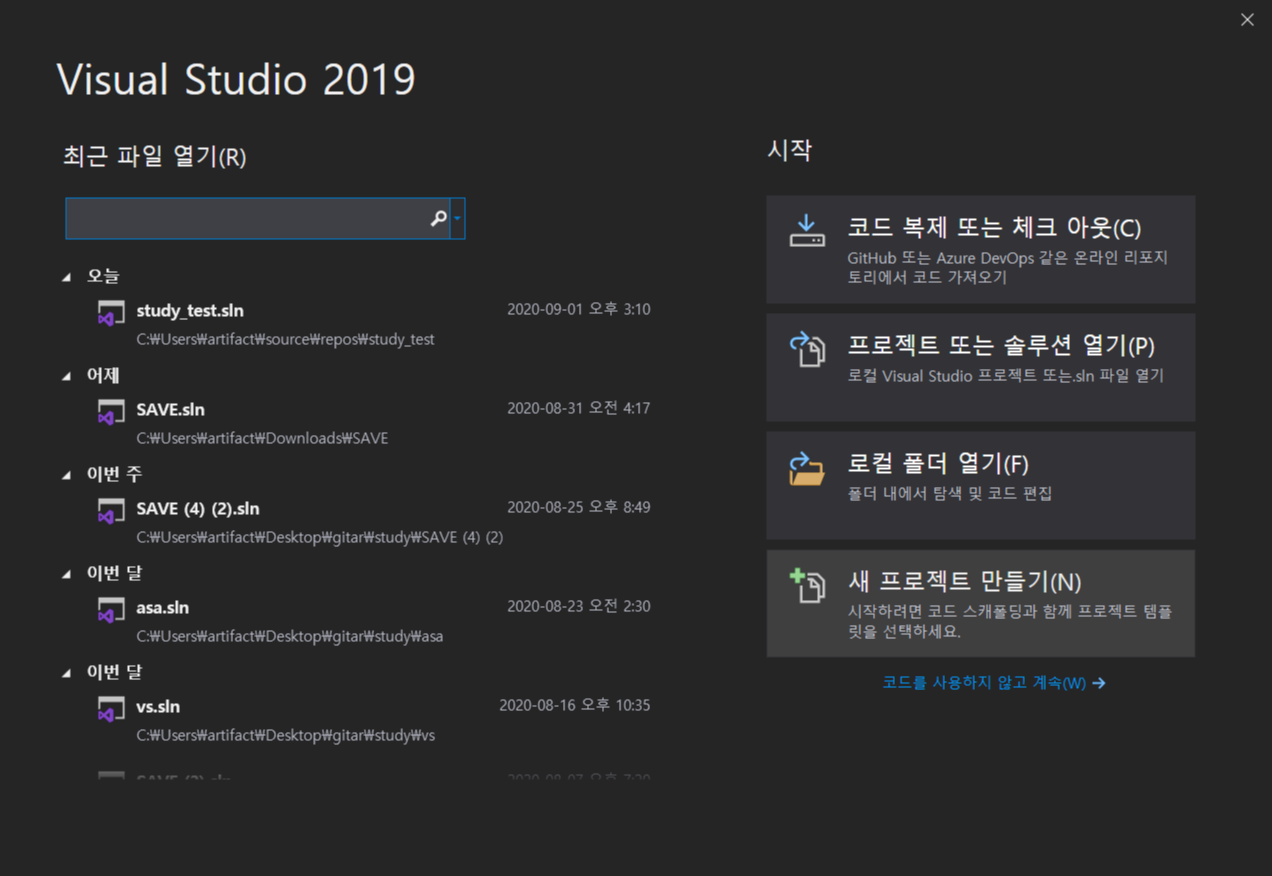The height and width of the screenshot is (876, 1272).
Task: Collapse the 이번 달 group containing asa.sln
Action: tap(67, 574)
